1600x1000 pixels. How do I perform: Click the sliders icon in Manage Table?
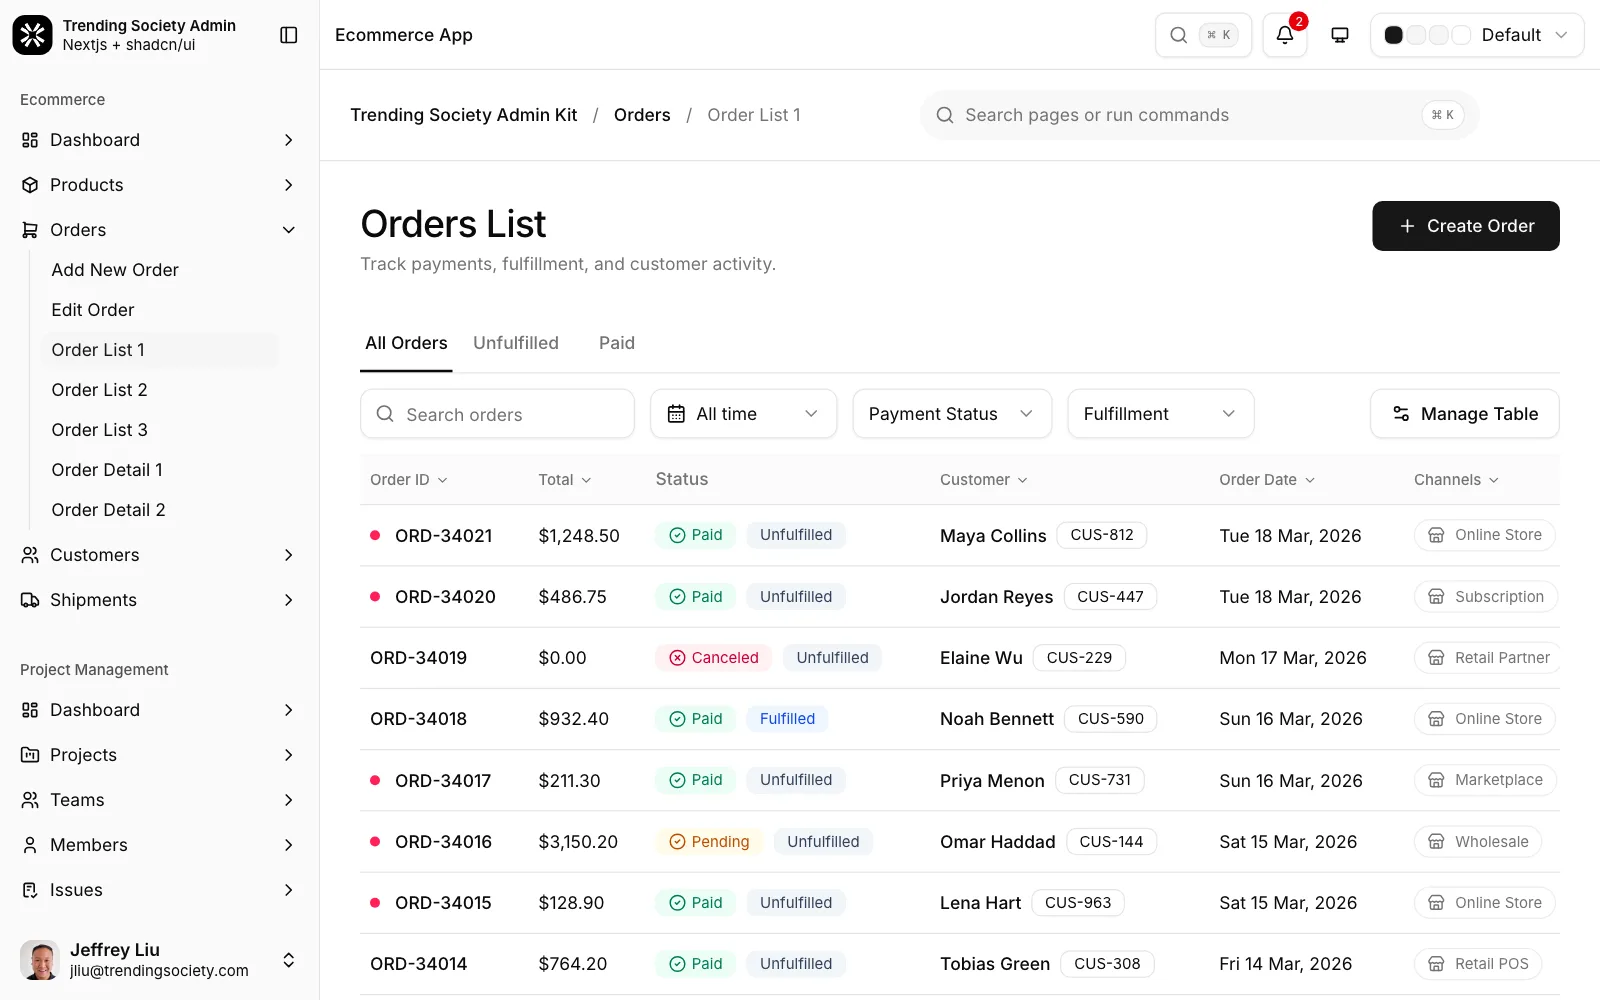pos(1401,414)
